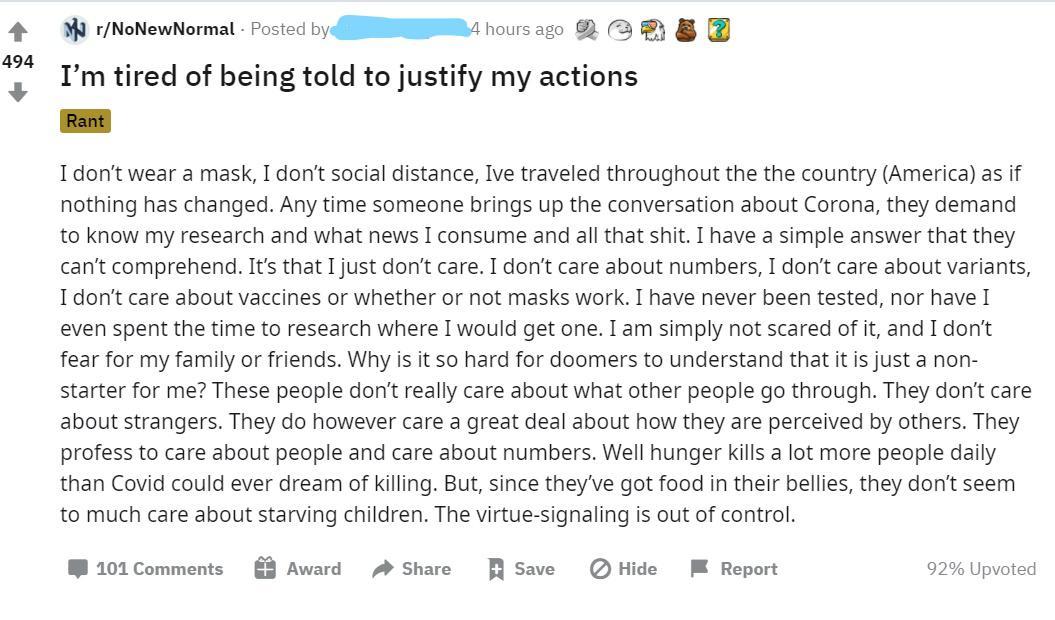The width and height of the screenshot is (1055, 620).
Task: Report the post using the flag button
Action: (x=734, y=569)
